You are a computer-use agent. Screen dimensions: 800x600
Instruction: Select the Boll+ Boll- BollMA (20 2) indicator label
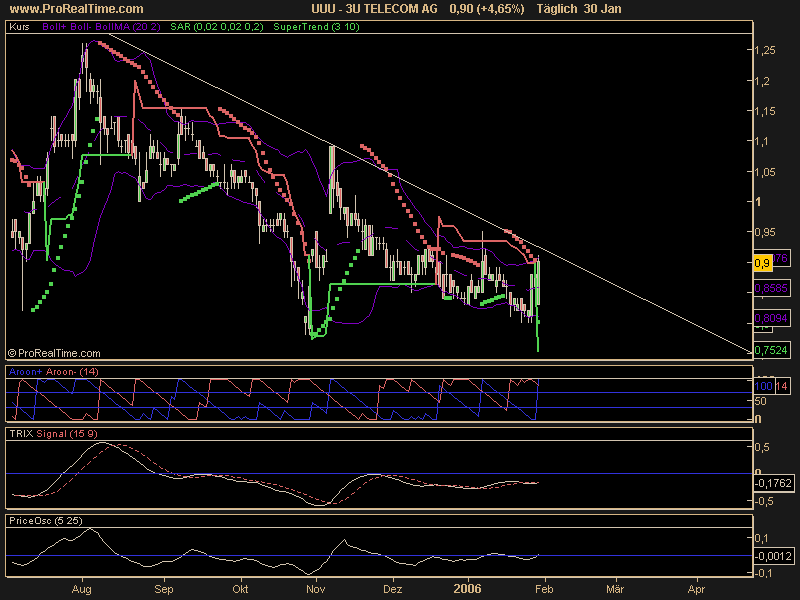tap(101, 27)
